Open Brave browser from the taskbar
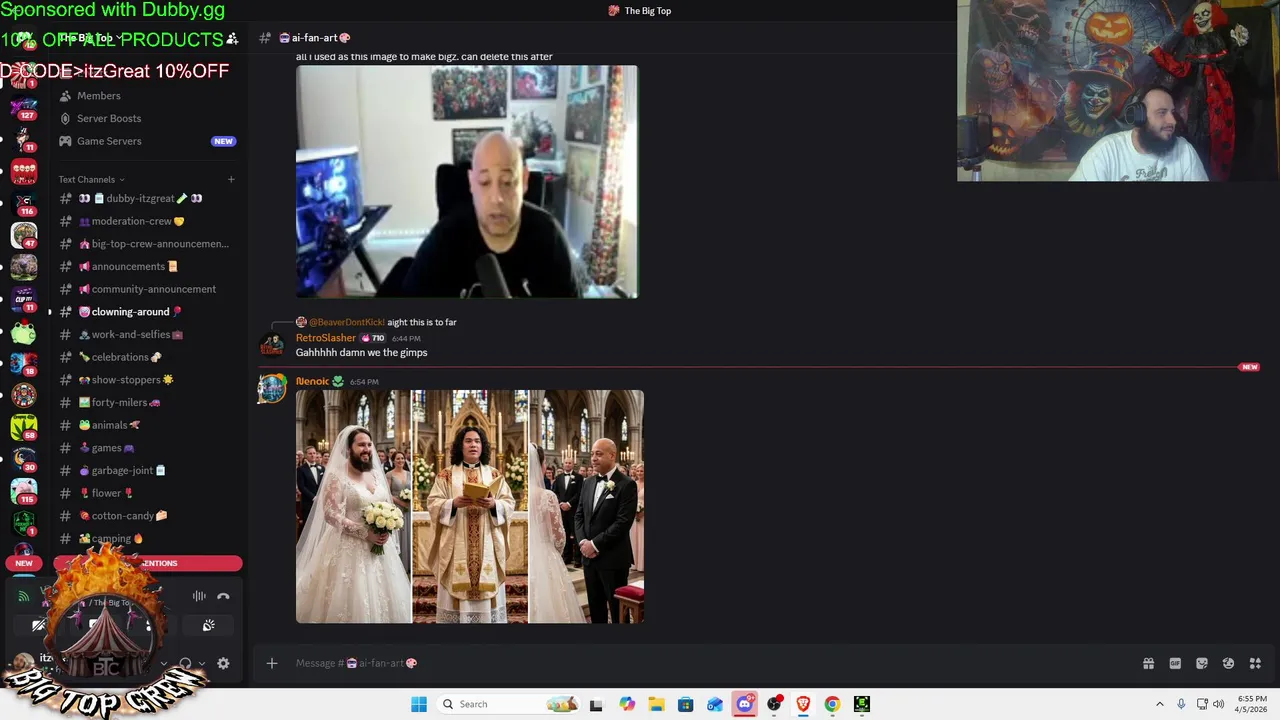The image size is (1280, 720). [803, 704]
